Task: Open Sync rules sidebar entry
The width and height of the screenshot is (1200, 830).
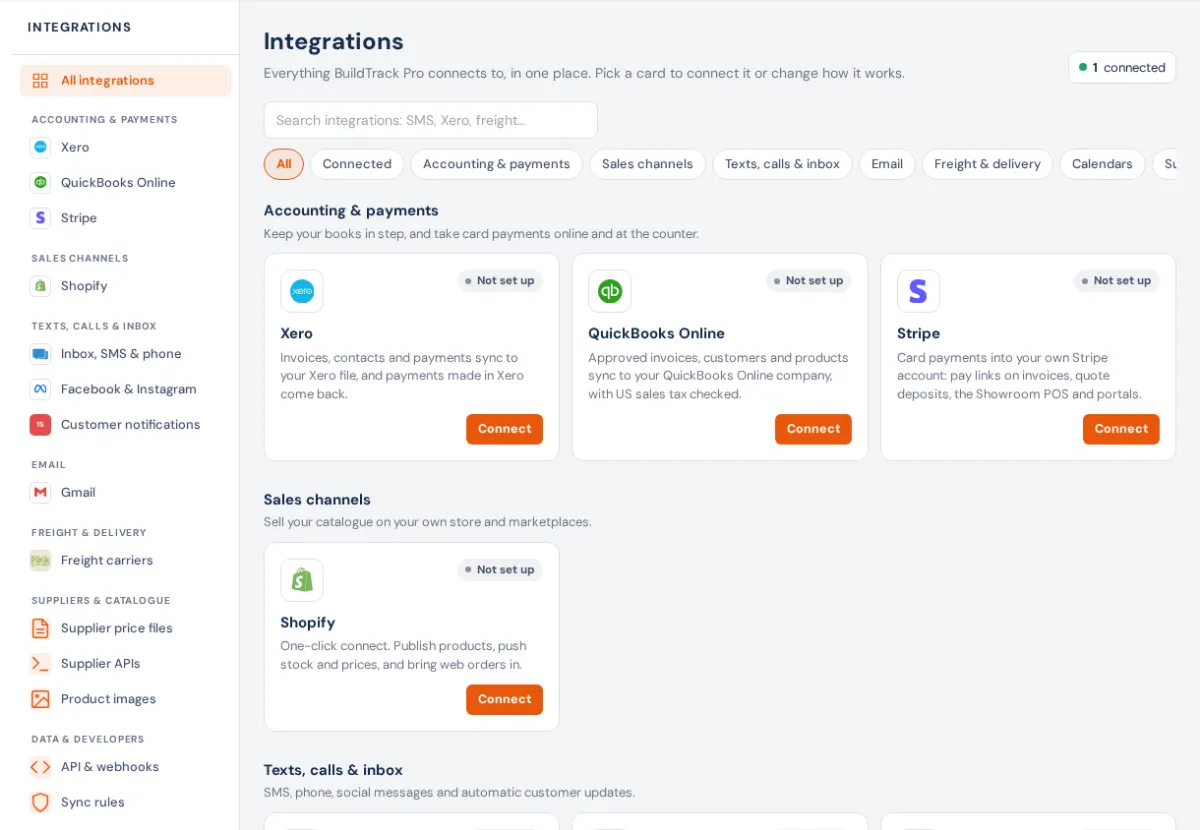Action: (x=126, y=802)
